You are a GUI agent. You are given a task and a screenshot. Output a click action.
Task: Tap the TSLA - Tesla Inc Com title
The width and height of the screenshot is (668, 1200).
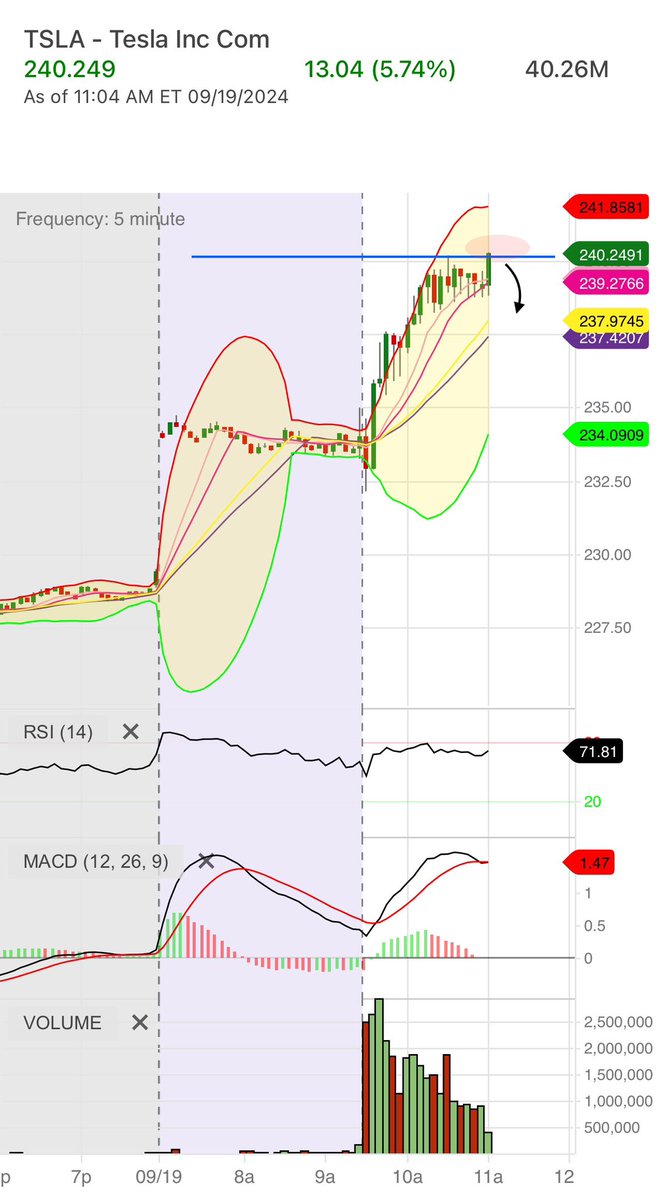pyautogui.click(x=146, y=40)
